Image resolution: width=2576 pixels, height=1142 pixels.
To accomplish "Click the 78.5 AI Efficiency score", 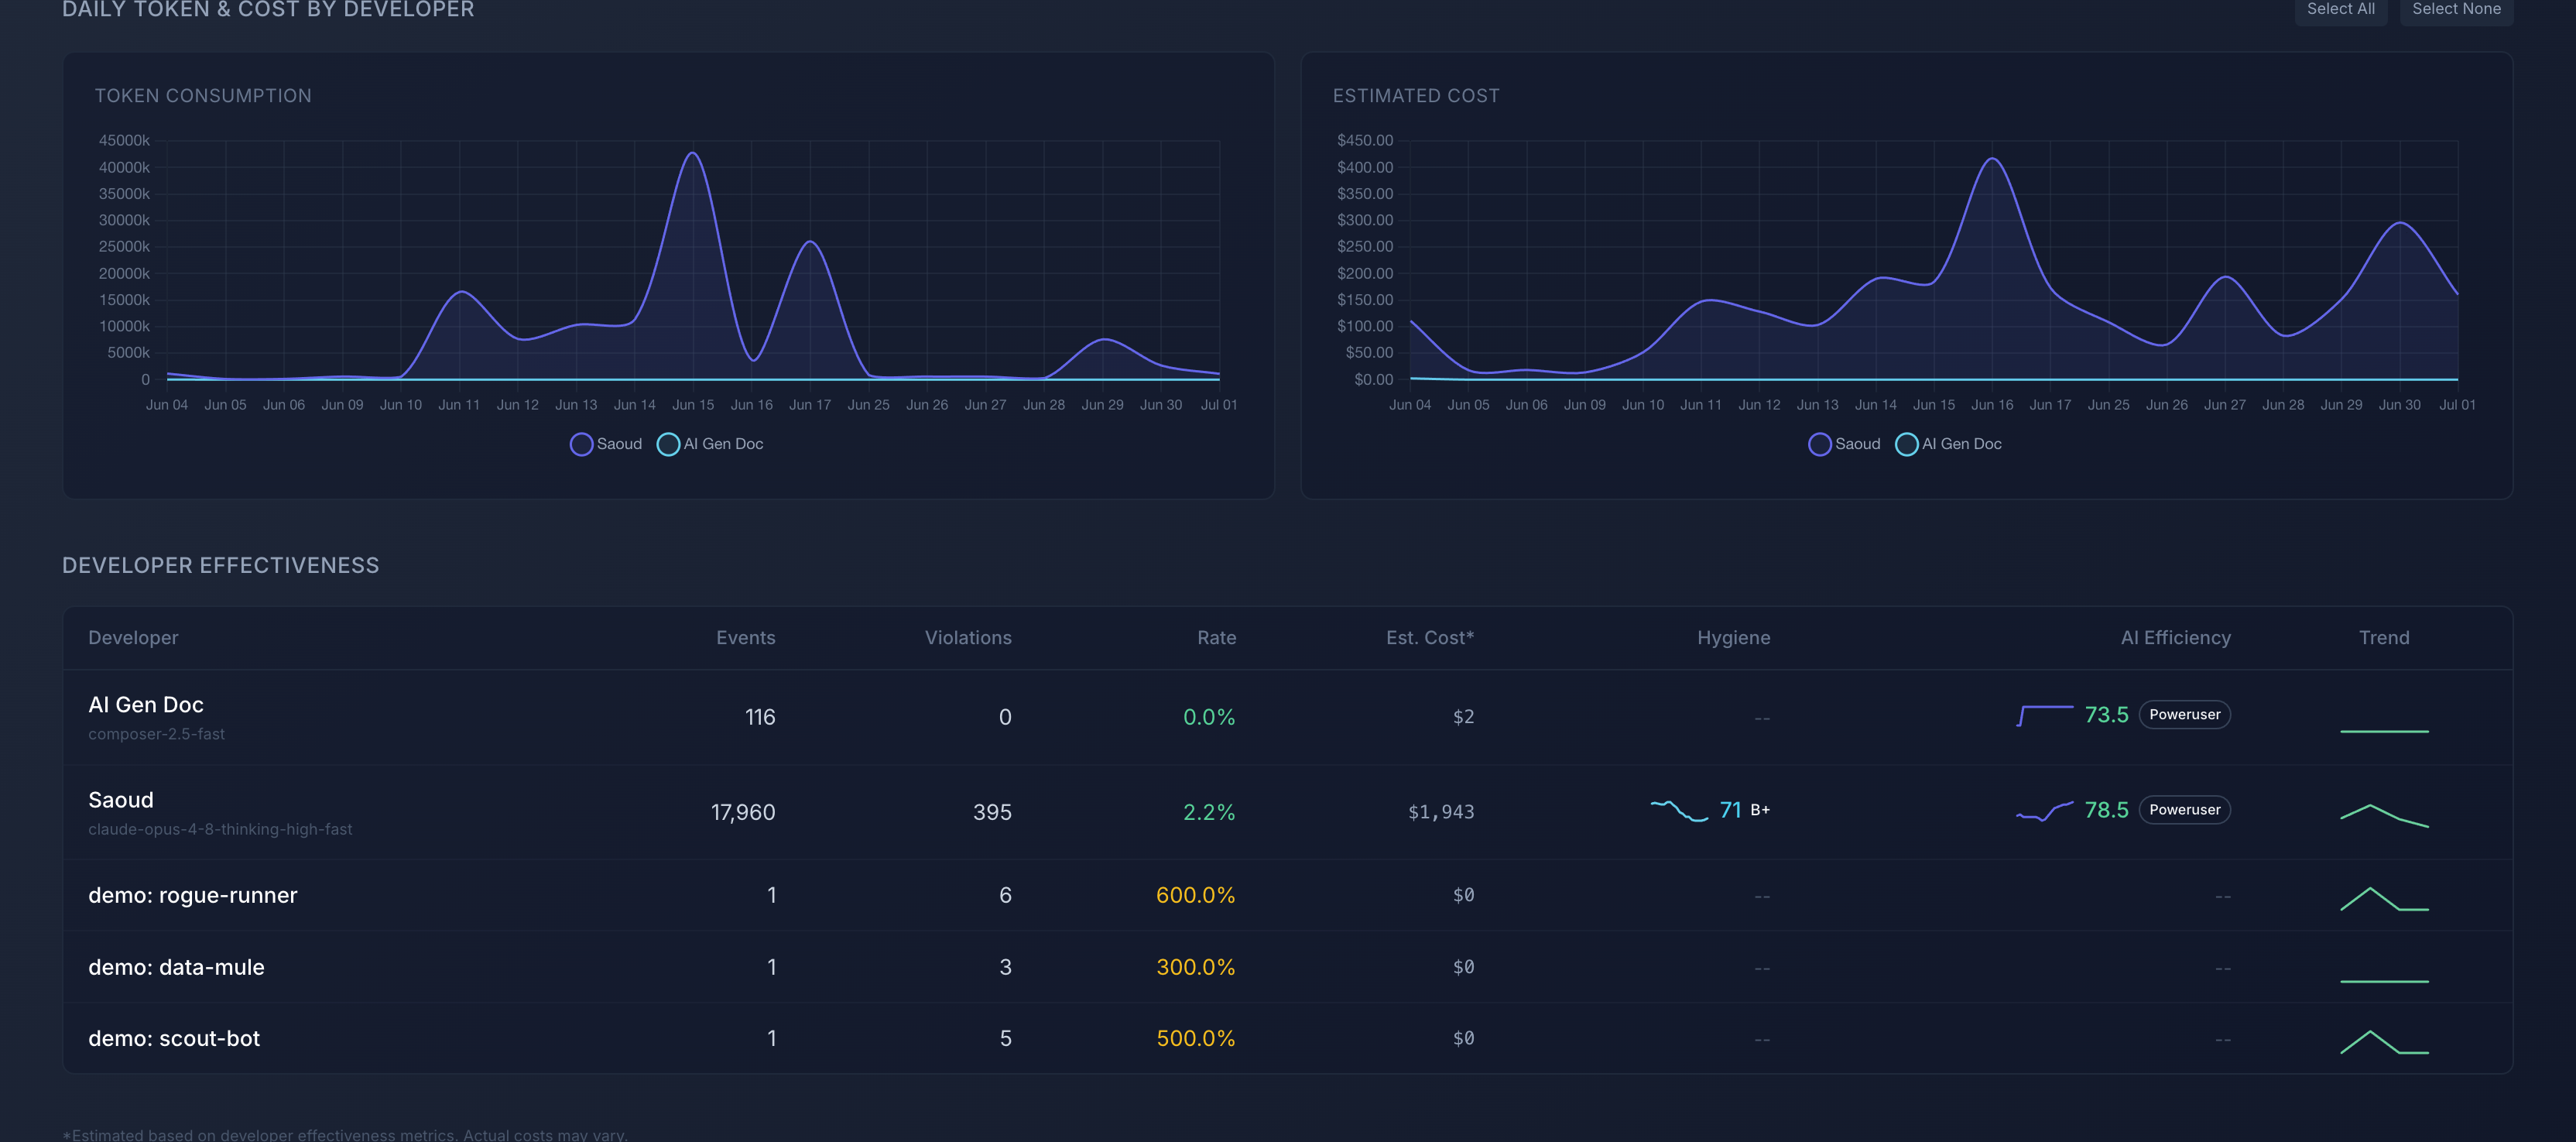I will 2106,810.
